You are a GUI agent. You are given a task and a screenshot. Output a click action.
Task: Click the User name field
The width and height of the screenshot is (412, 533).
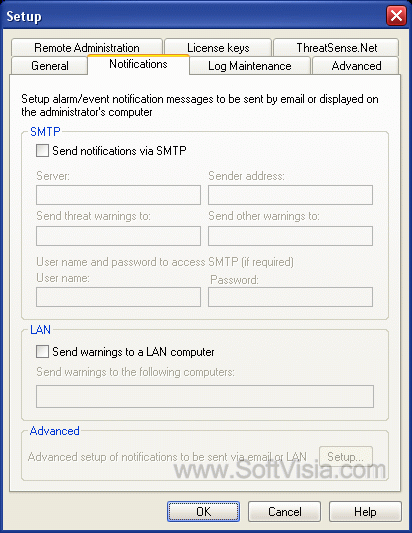coord(118,297)
